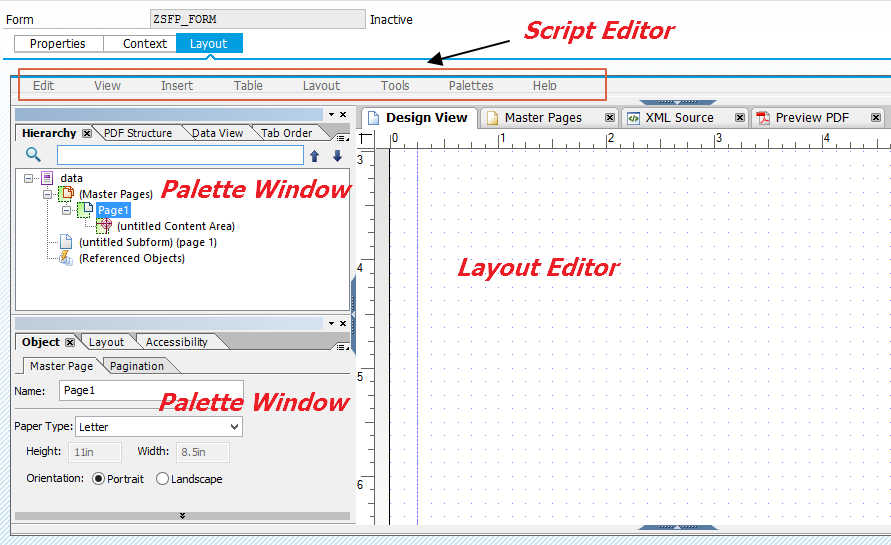Click the untitled Subform page icon

(66, 242)
